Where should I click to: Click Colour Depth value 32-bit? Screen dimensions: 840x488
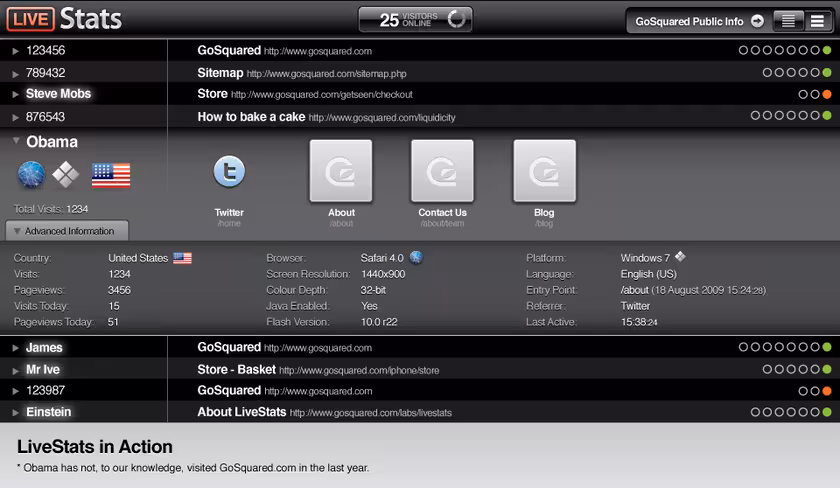pos(373,290)
